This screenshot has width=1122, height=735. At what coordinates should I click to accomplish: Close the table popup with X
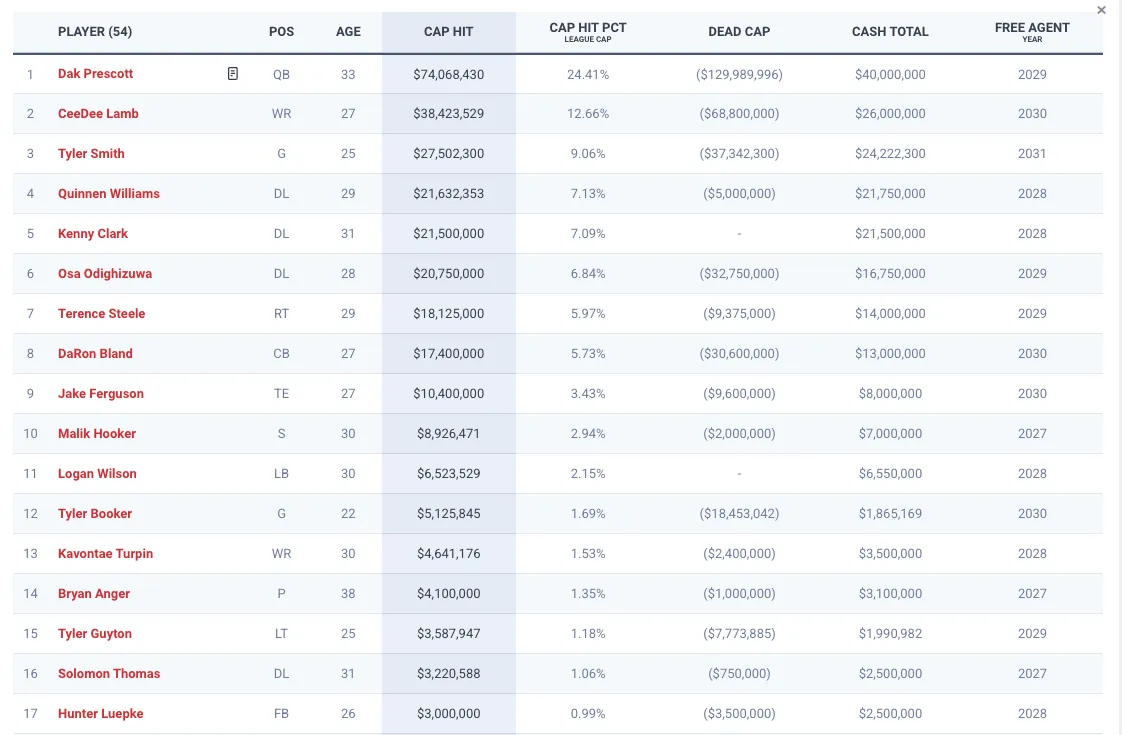[x=1101, y=10]
